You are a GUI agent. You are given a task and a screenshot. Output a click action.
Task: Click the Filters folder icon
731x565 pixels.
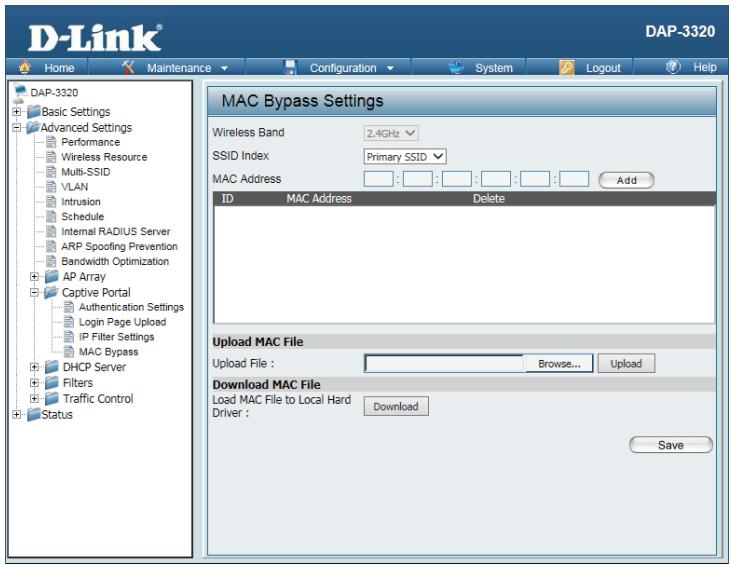click(x=52, y=383)
